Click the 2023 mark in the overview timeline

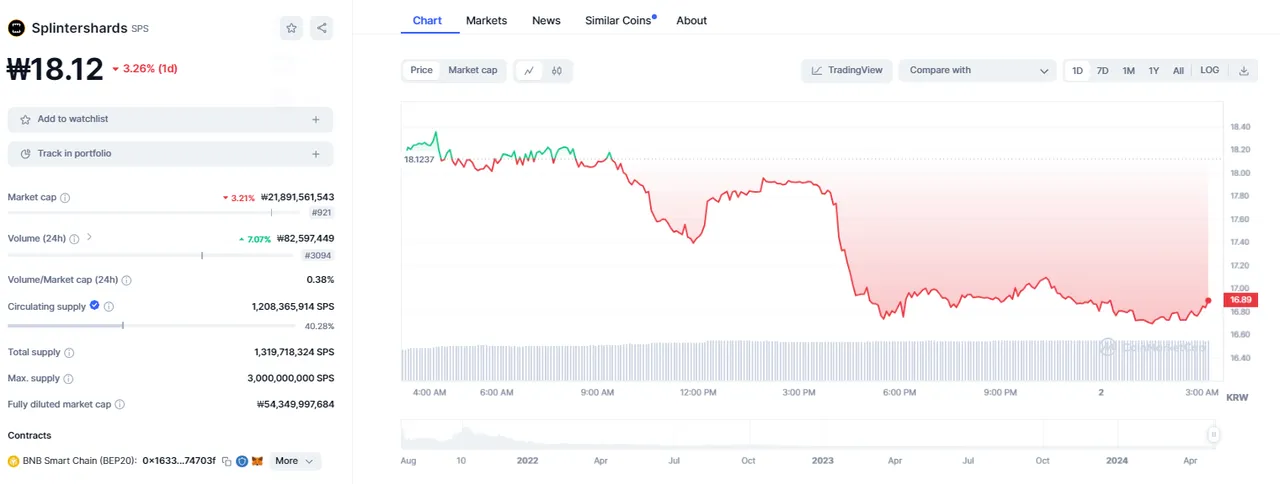[x=822, y=461]
